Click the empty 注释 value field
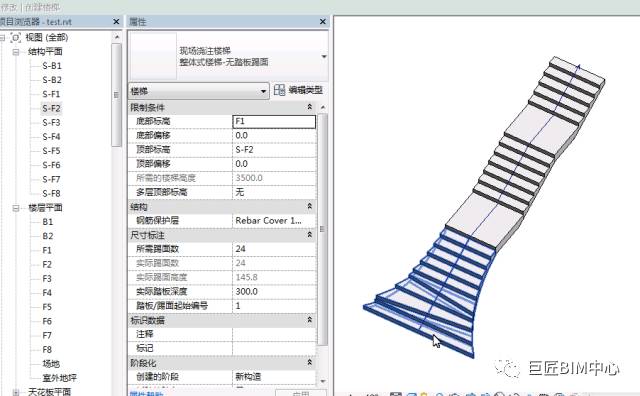This screenshot has height=396, width=640. [x=274, y=334]
